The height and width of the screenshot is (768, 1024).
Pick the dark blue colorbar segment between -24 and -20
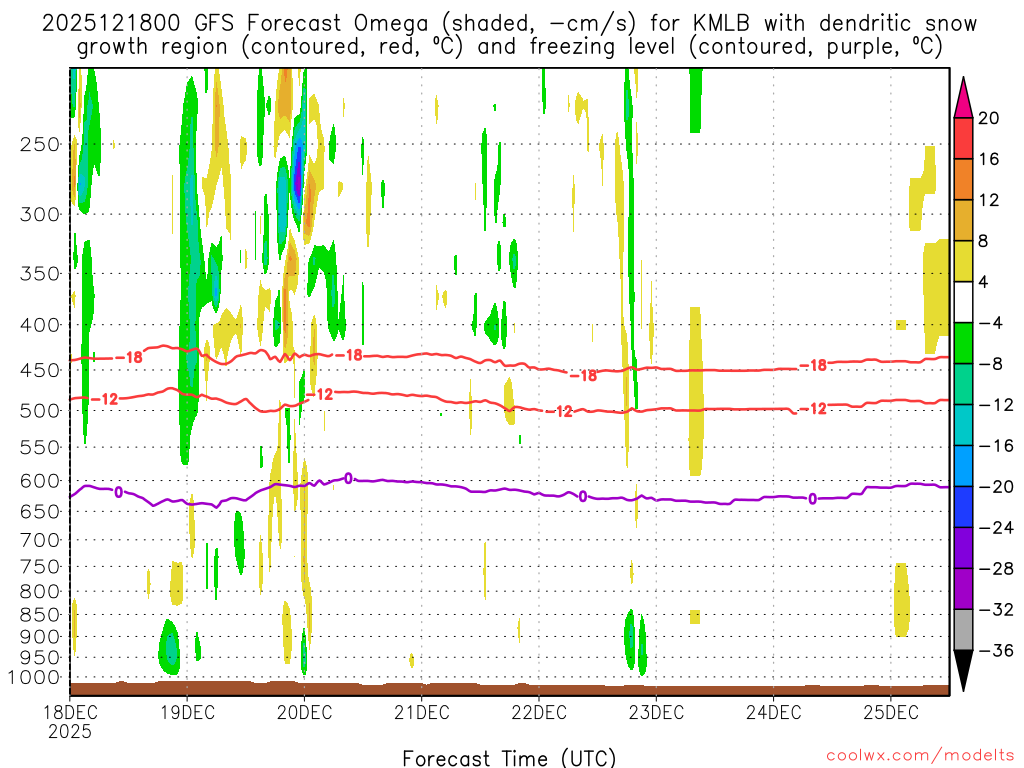coord(963,507)
